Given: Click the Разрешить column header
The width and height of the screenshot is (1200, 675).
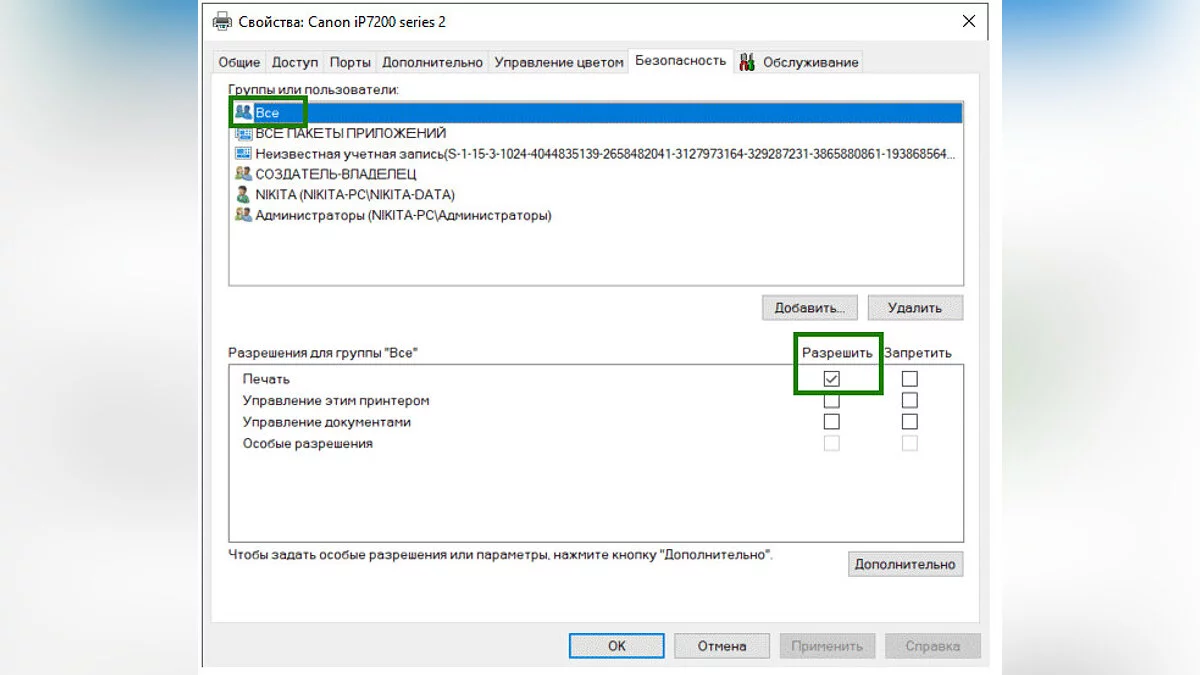Looking at the screenshot, I should click(837, 353).
